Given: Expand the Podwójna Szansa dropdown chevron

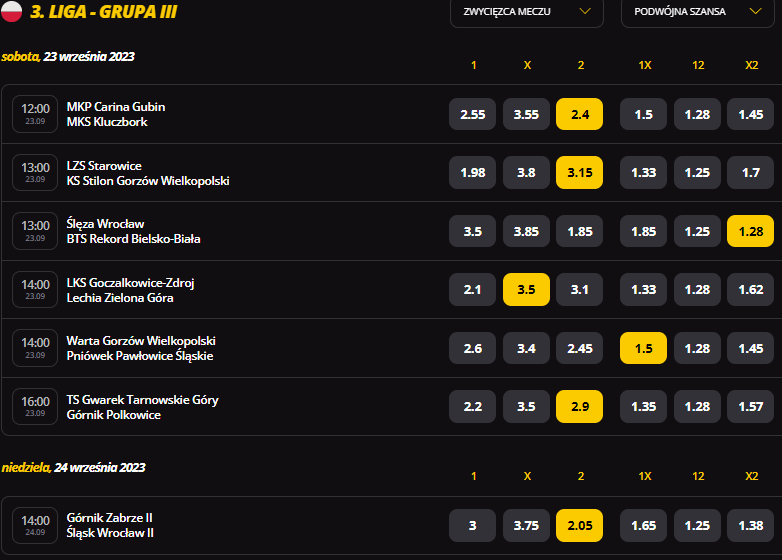Looking at the screenshot, I should tap(756, 11).
